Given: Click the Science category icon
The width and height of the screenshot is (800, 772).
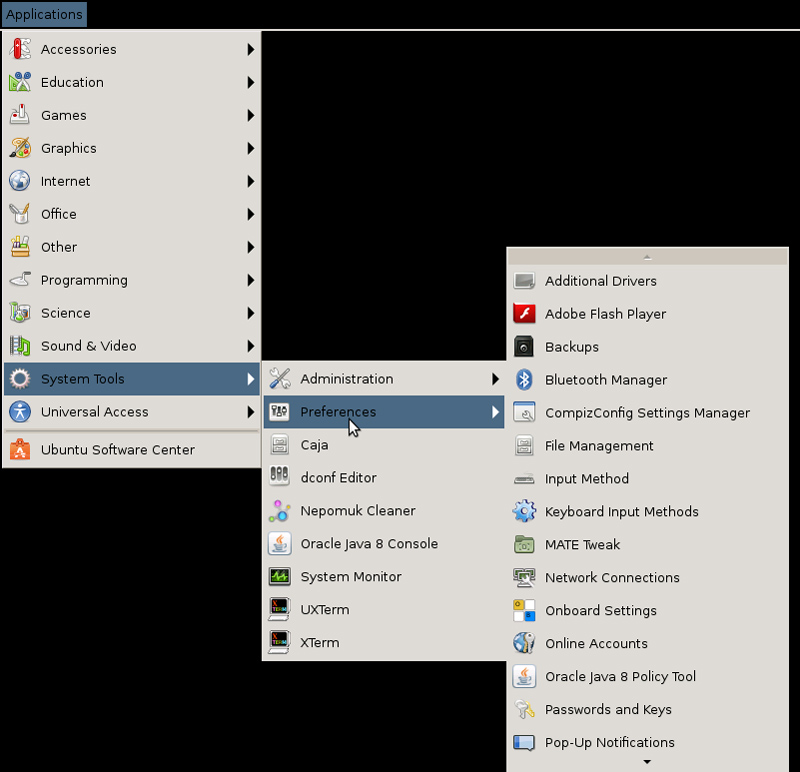Looking at the screenshot, I should 20,313.
